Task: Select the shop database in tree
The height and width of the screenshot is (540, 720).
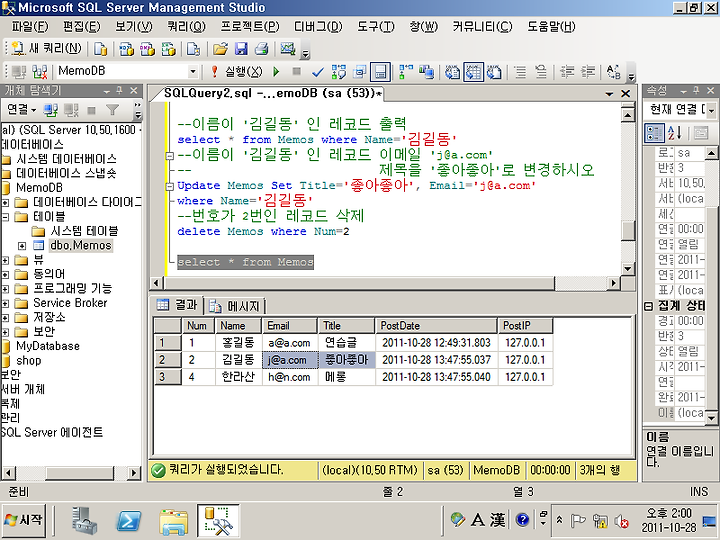Action: pyautogui.click(x=28, y=360)
